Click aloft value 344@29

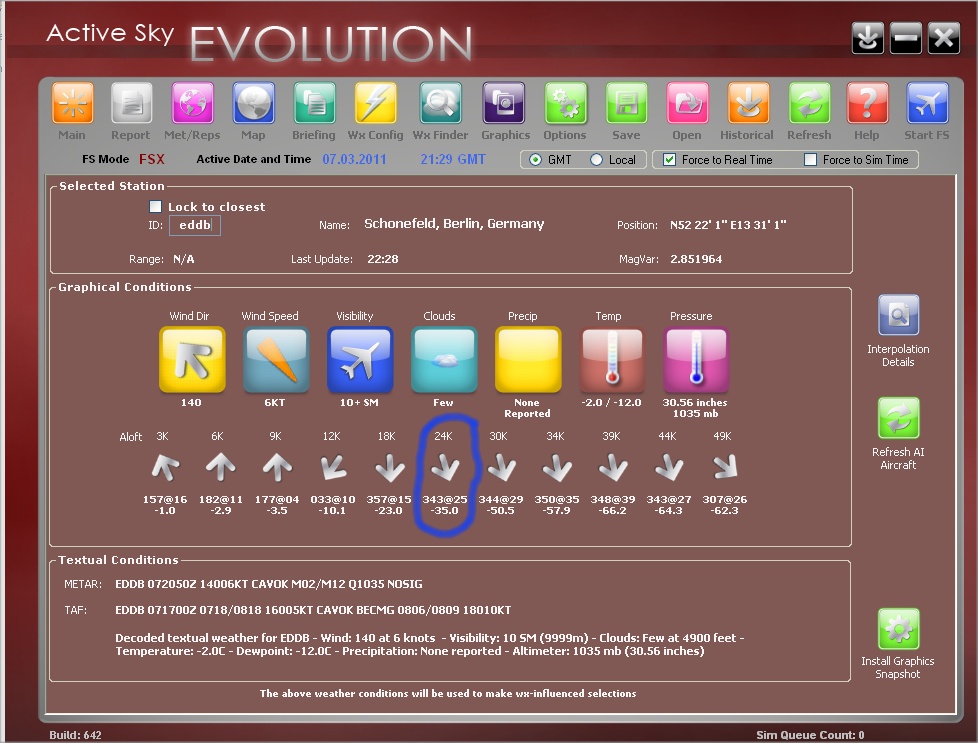[x=501, y=500]
